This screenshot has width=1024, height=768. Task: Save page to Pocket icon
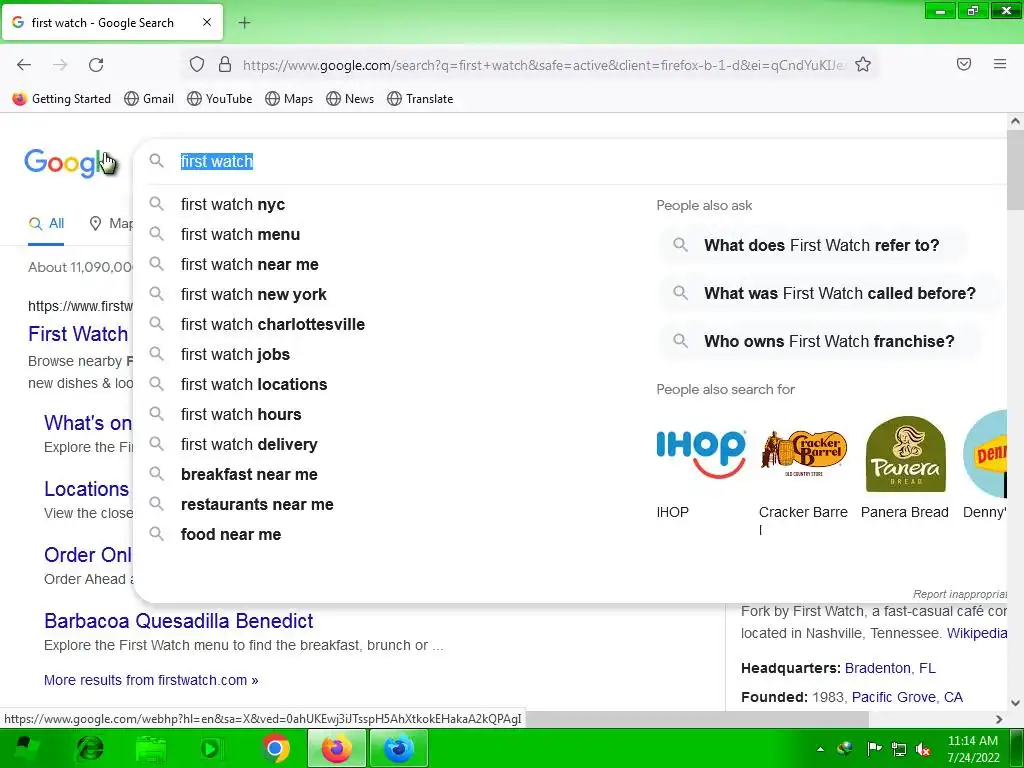[x=964, y=64]
